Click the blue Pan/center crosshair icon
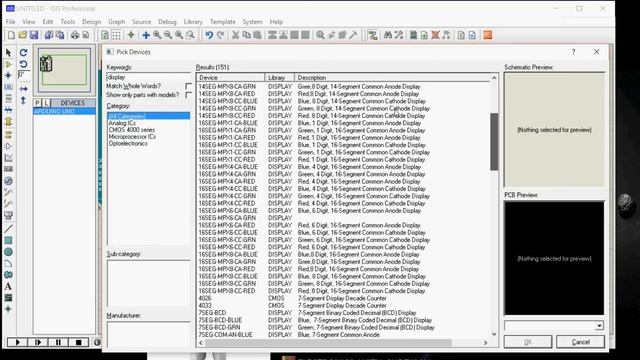The height and width of the screenshot is (360, 640). pyautogui.click(x=146, y=35)
